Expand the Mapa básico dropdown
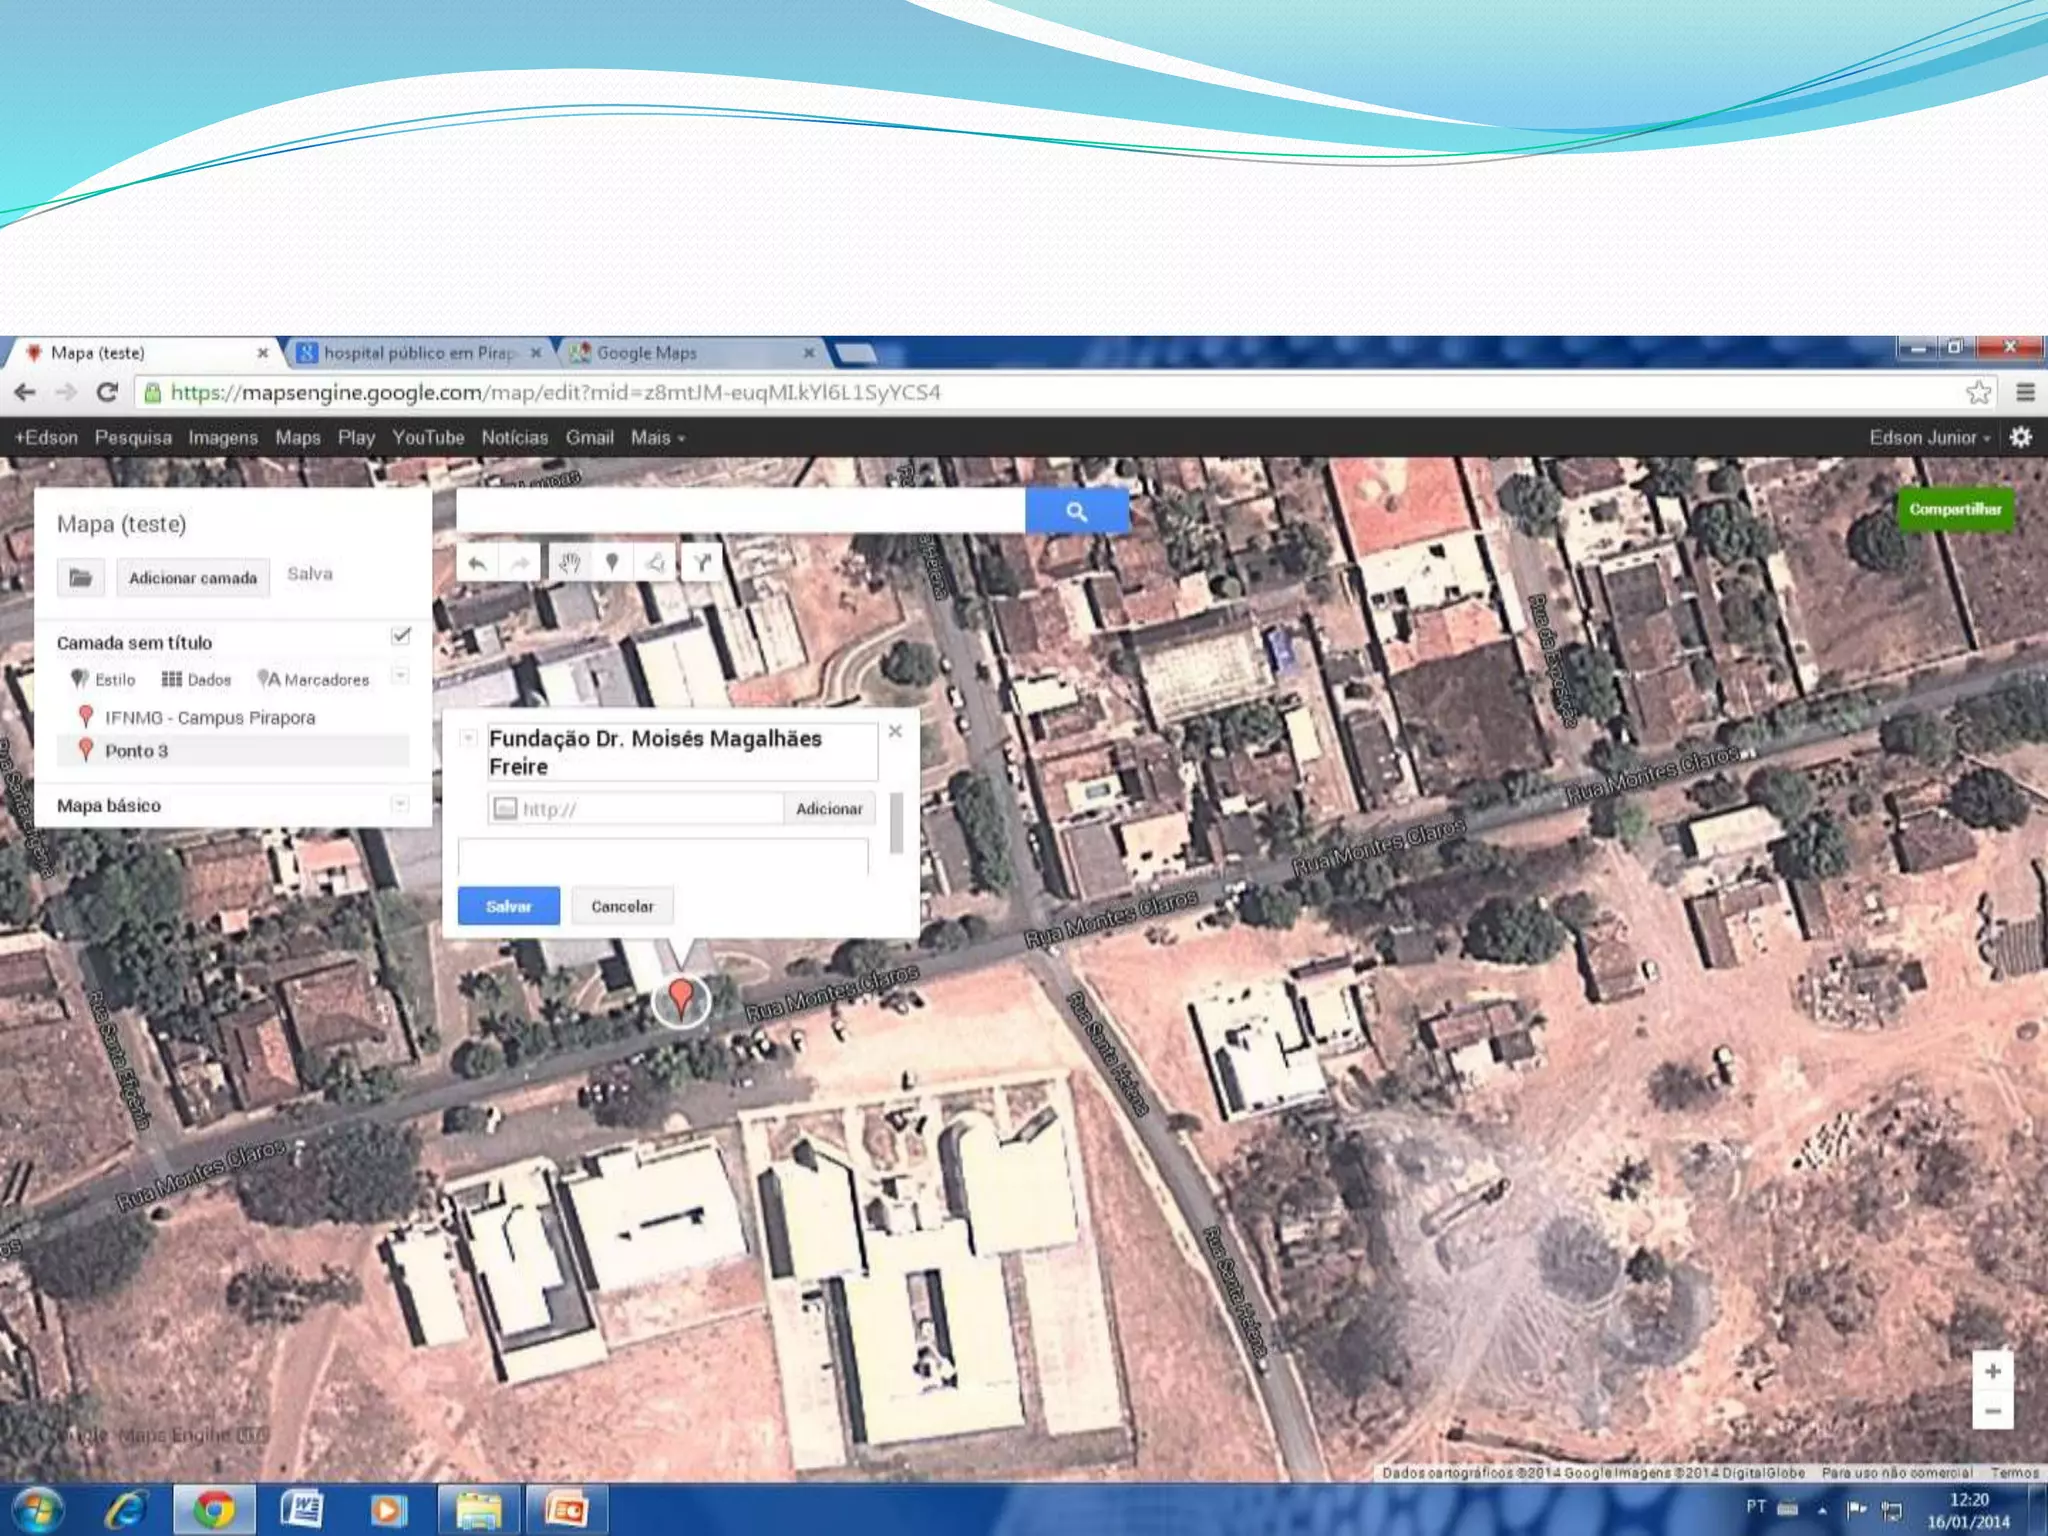This screenshot has width=2048, height=1536. [x=400, y=804]
